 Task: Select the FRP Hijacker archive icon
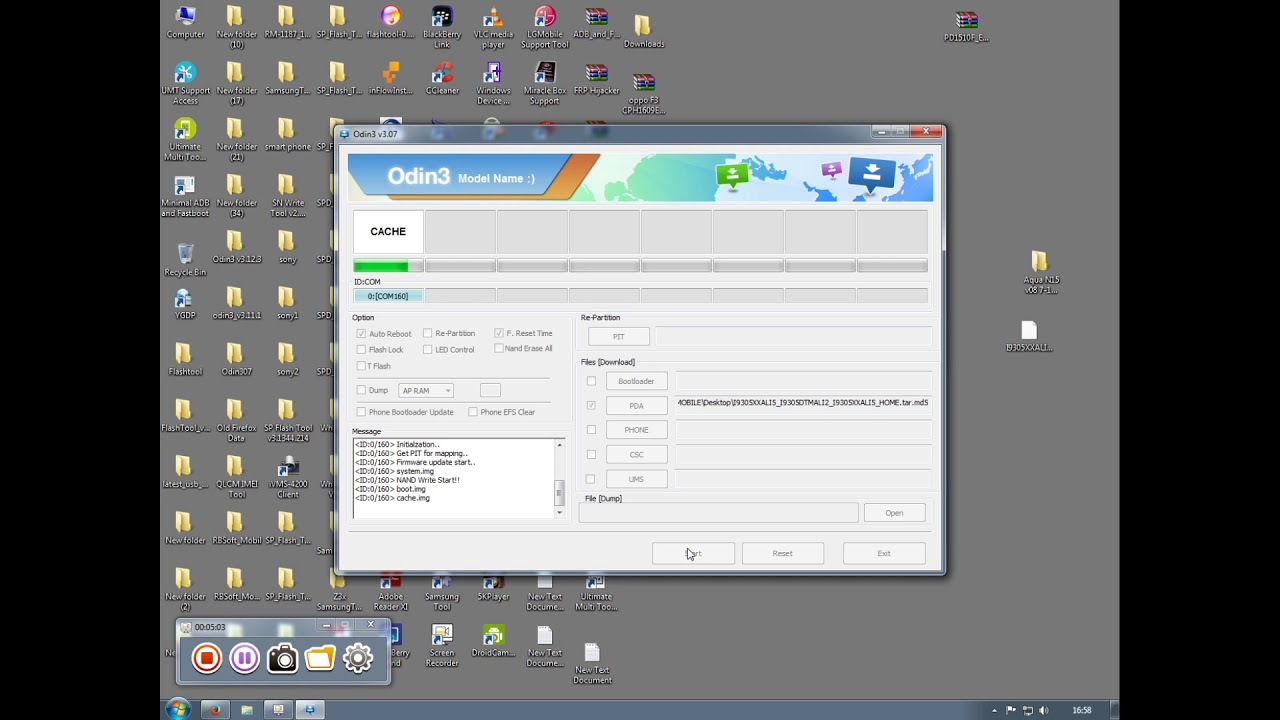coord(597,79)
